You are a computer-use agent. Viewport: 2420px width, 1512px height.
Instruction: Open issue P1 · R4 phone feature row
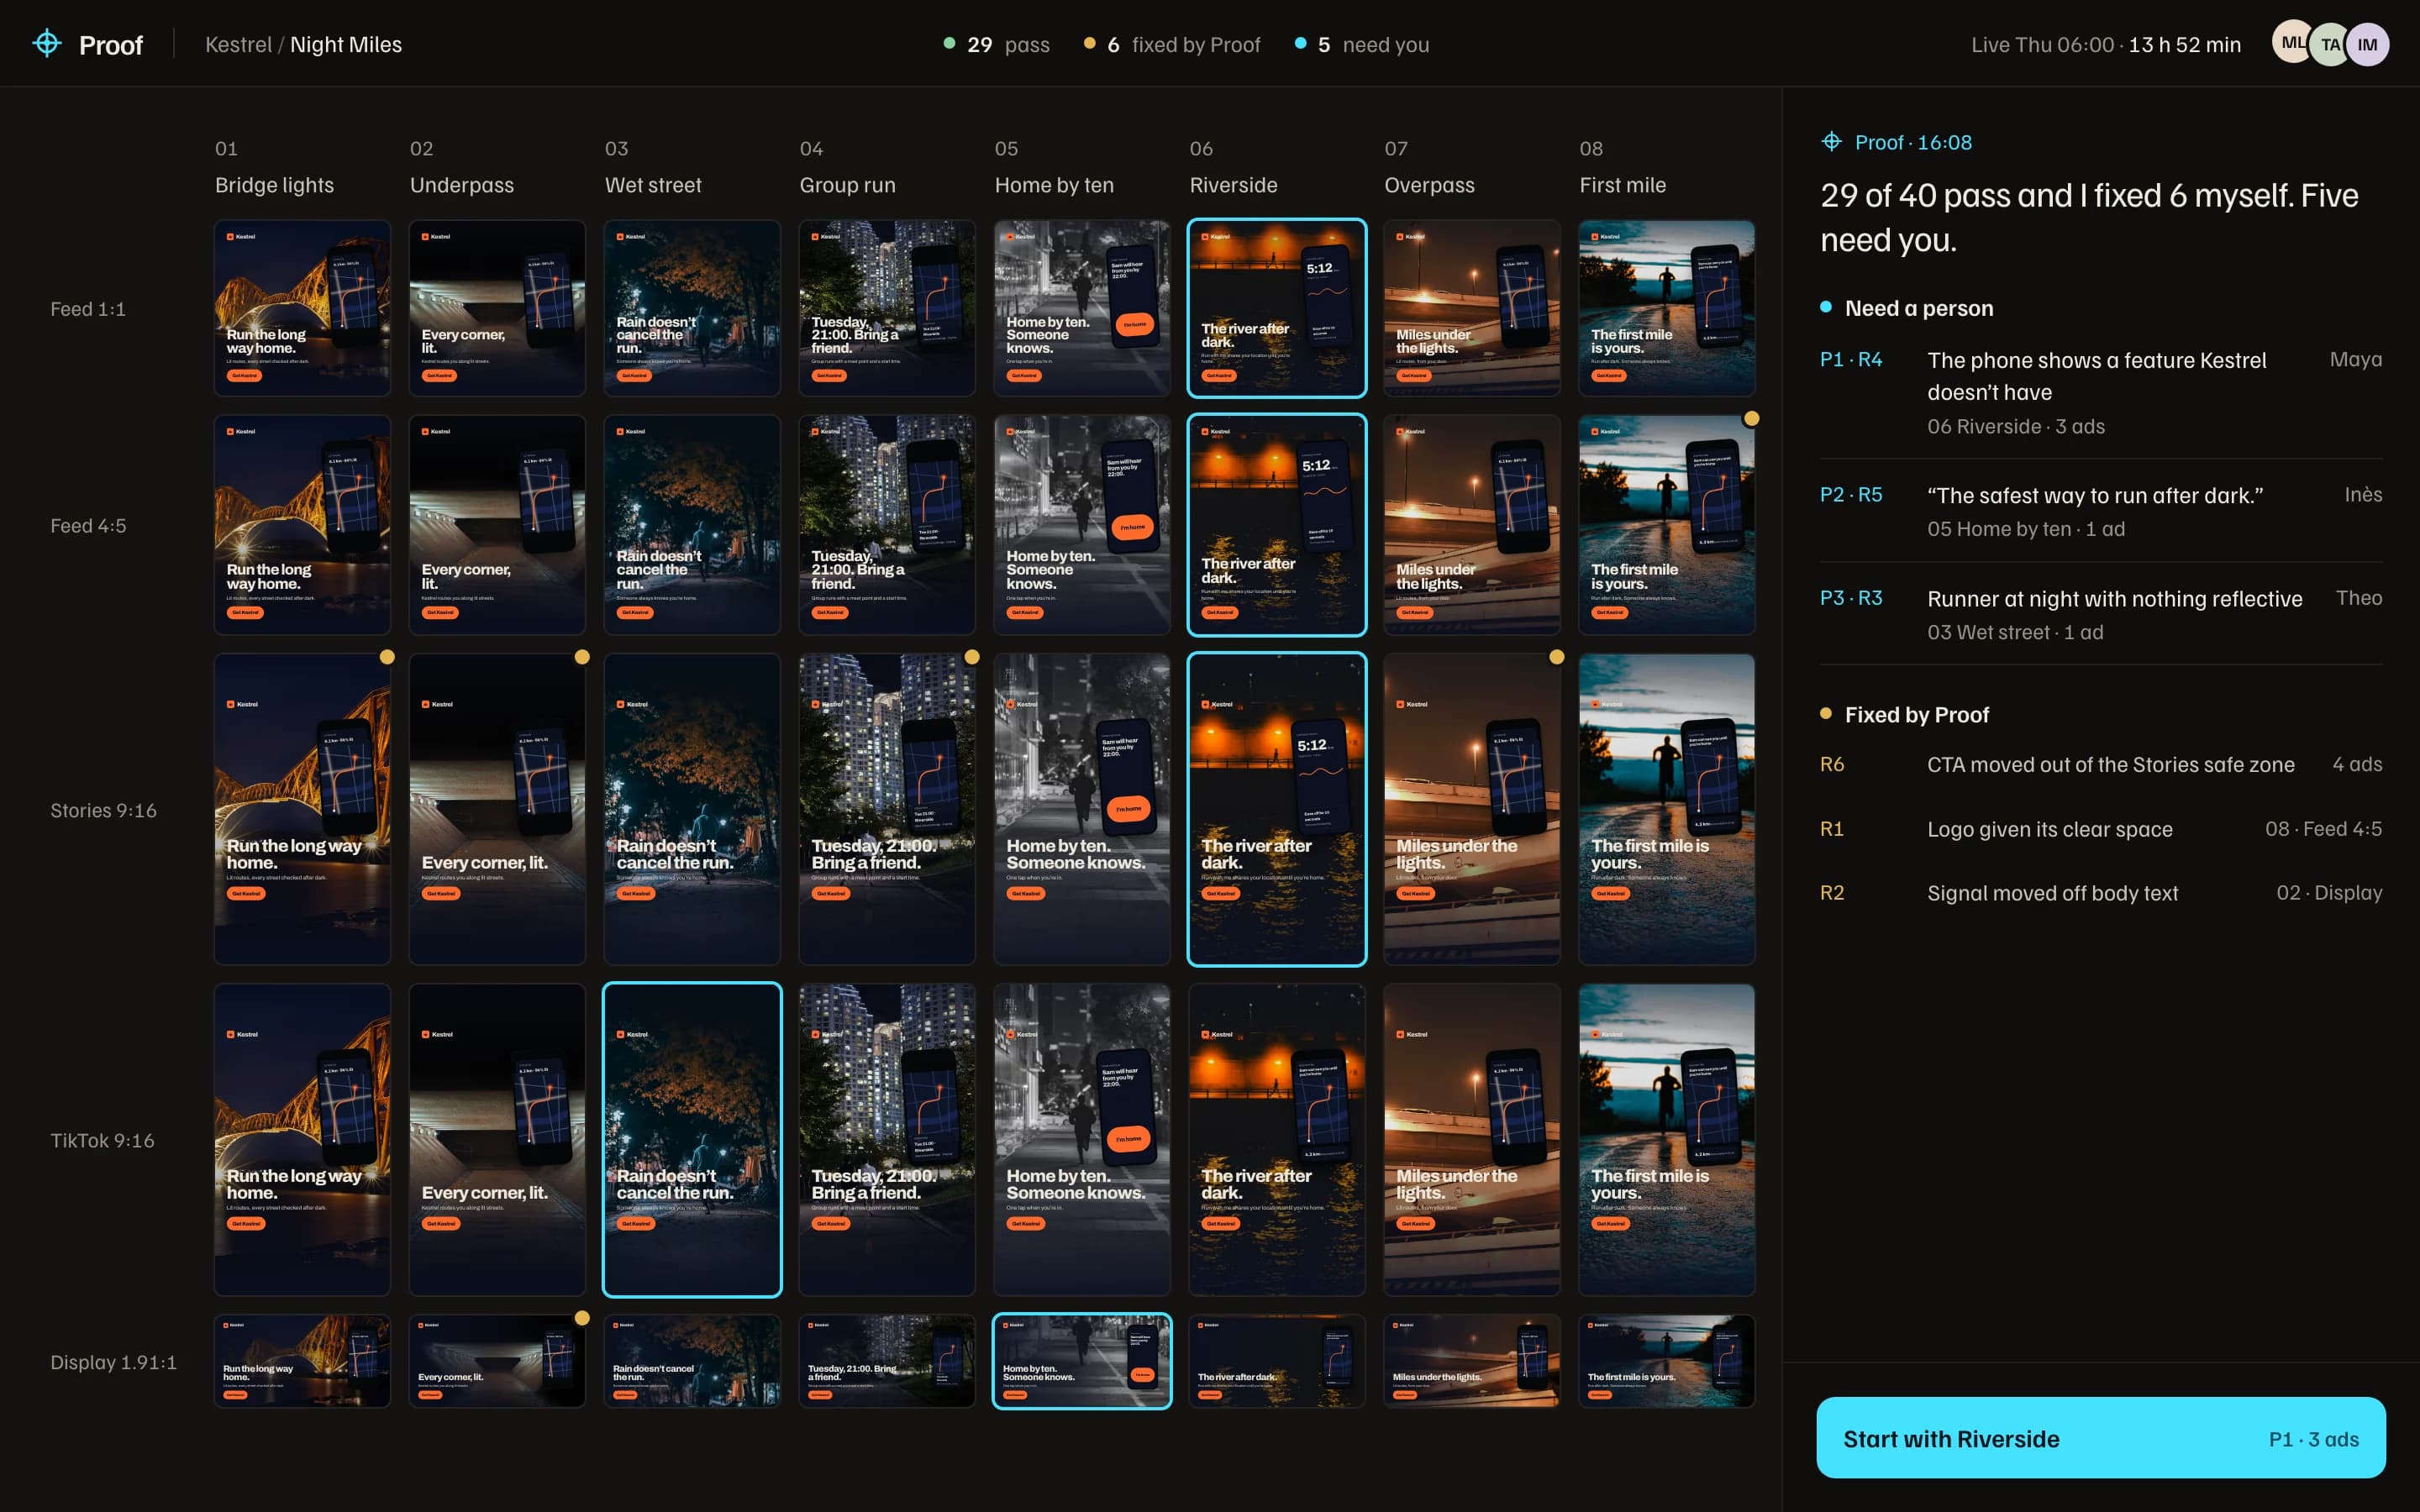2100,392
